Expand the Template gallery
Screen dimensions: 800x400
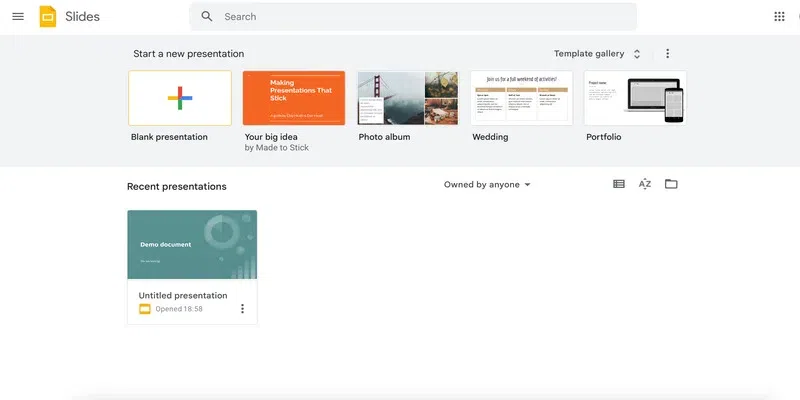[x=598, y=54]
